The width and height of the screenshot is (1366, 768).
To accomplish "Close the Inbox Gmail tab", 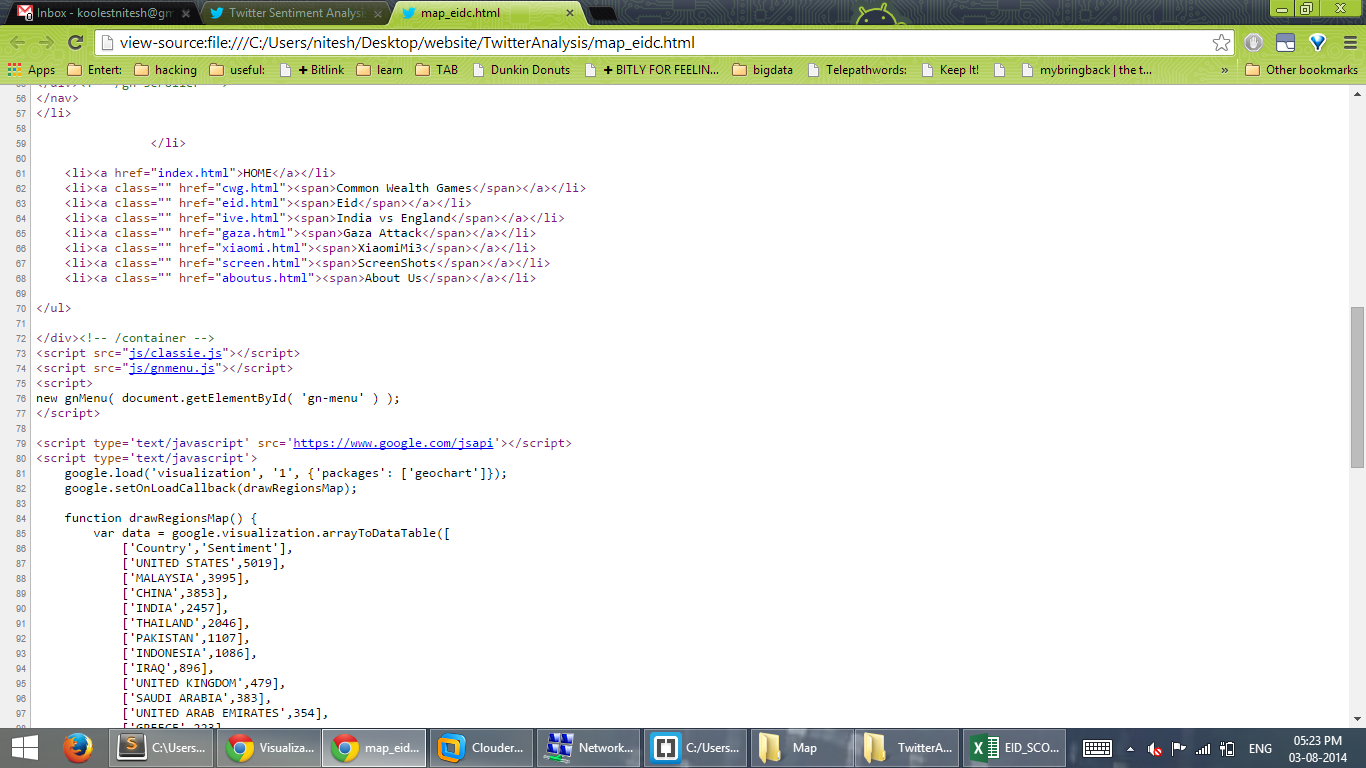I will click(x=186, y=14).
